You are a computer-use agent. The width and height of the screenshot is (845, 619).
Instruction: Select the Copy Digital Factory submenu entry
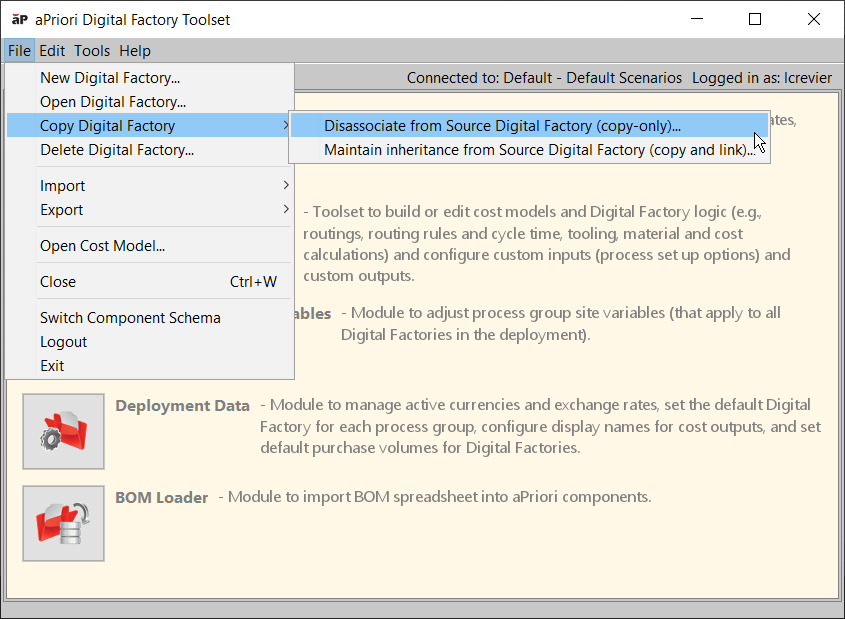click(x=150, y=126)
